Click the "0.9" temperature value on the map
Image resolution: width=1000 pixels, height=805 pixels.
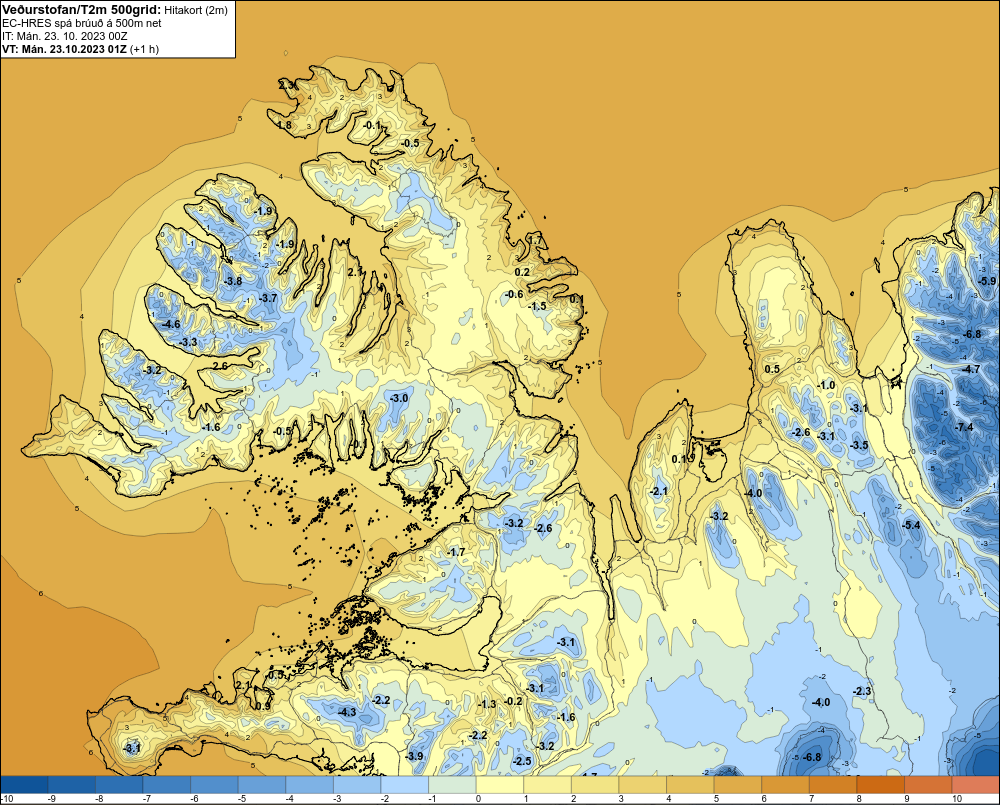[263, 706]
